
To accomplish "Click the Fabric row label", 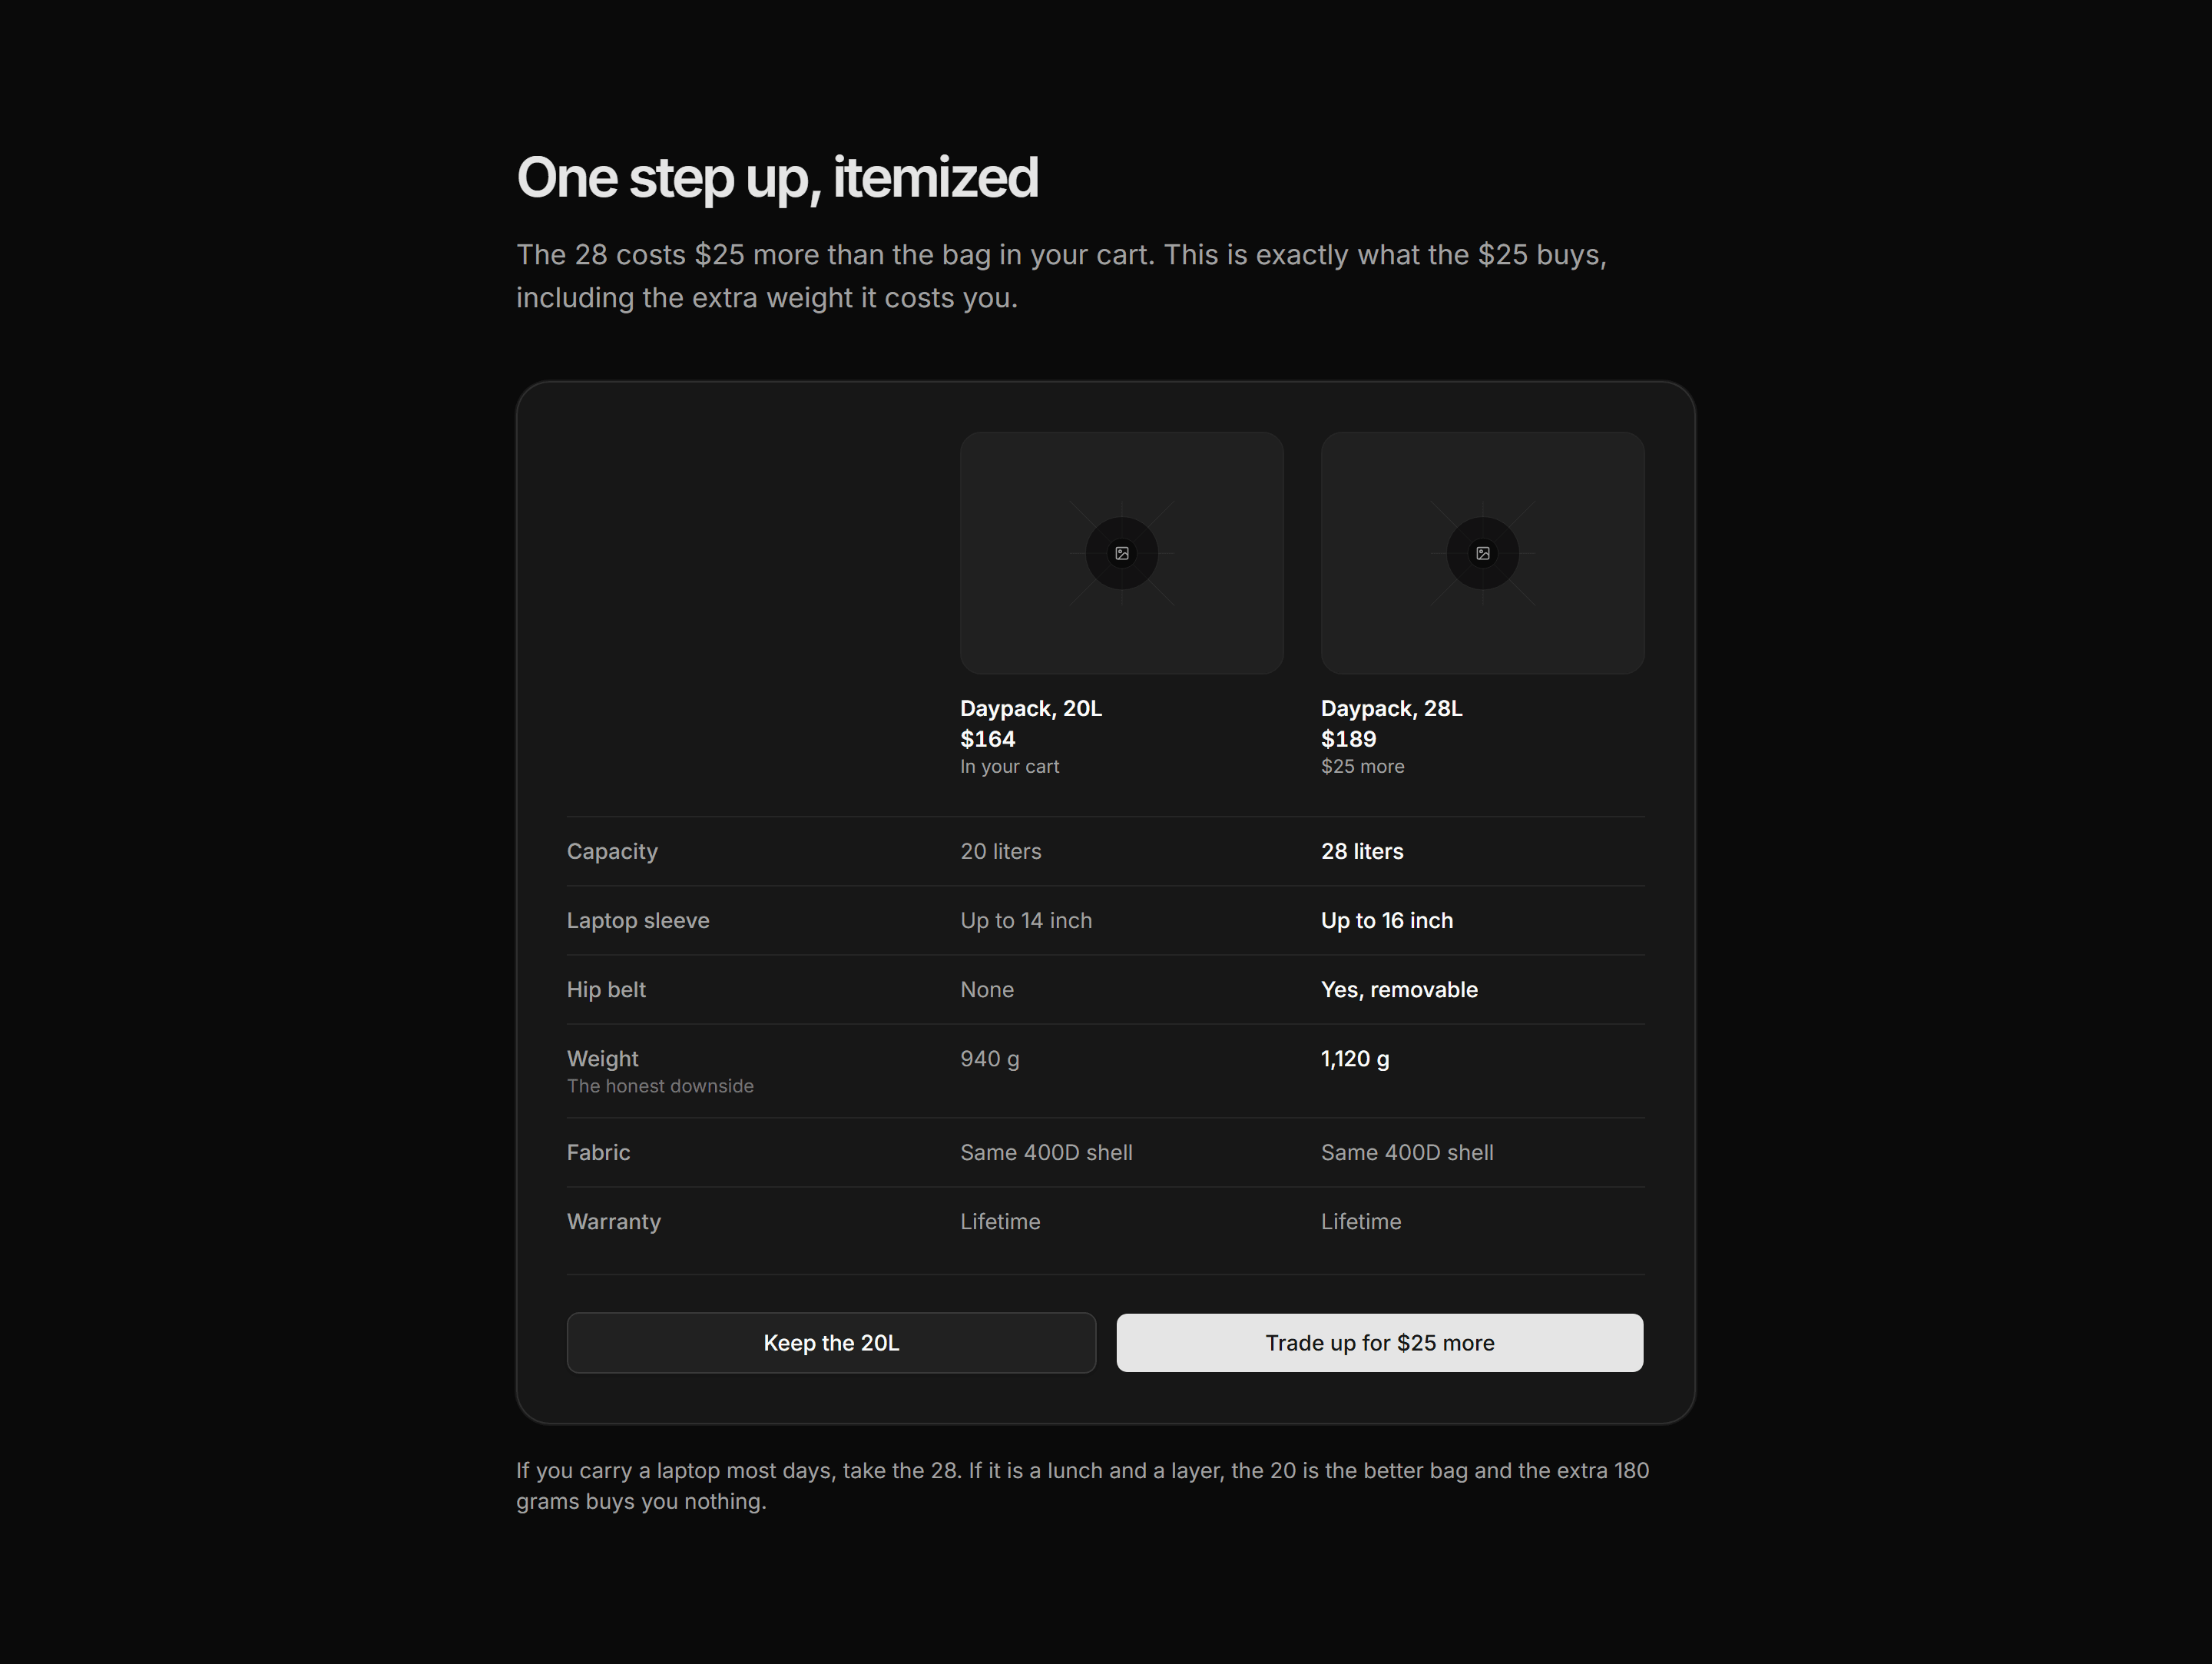I will coord(598,1153).
